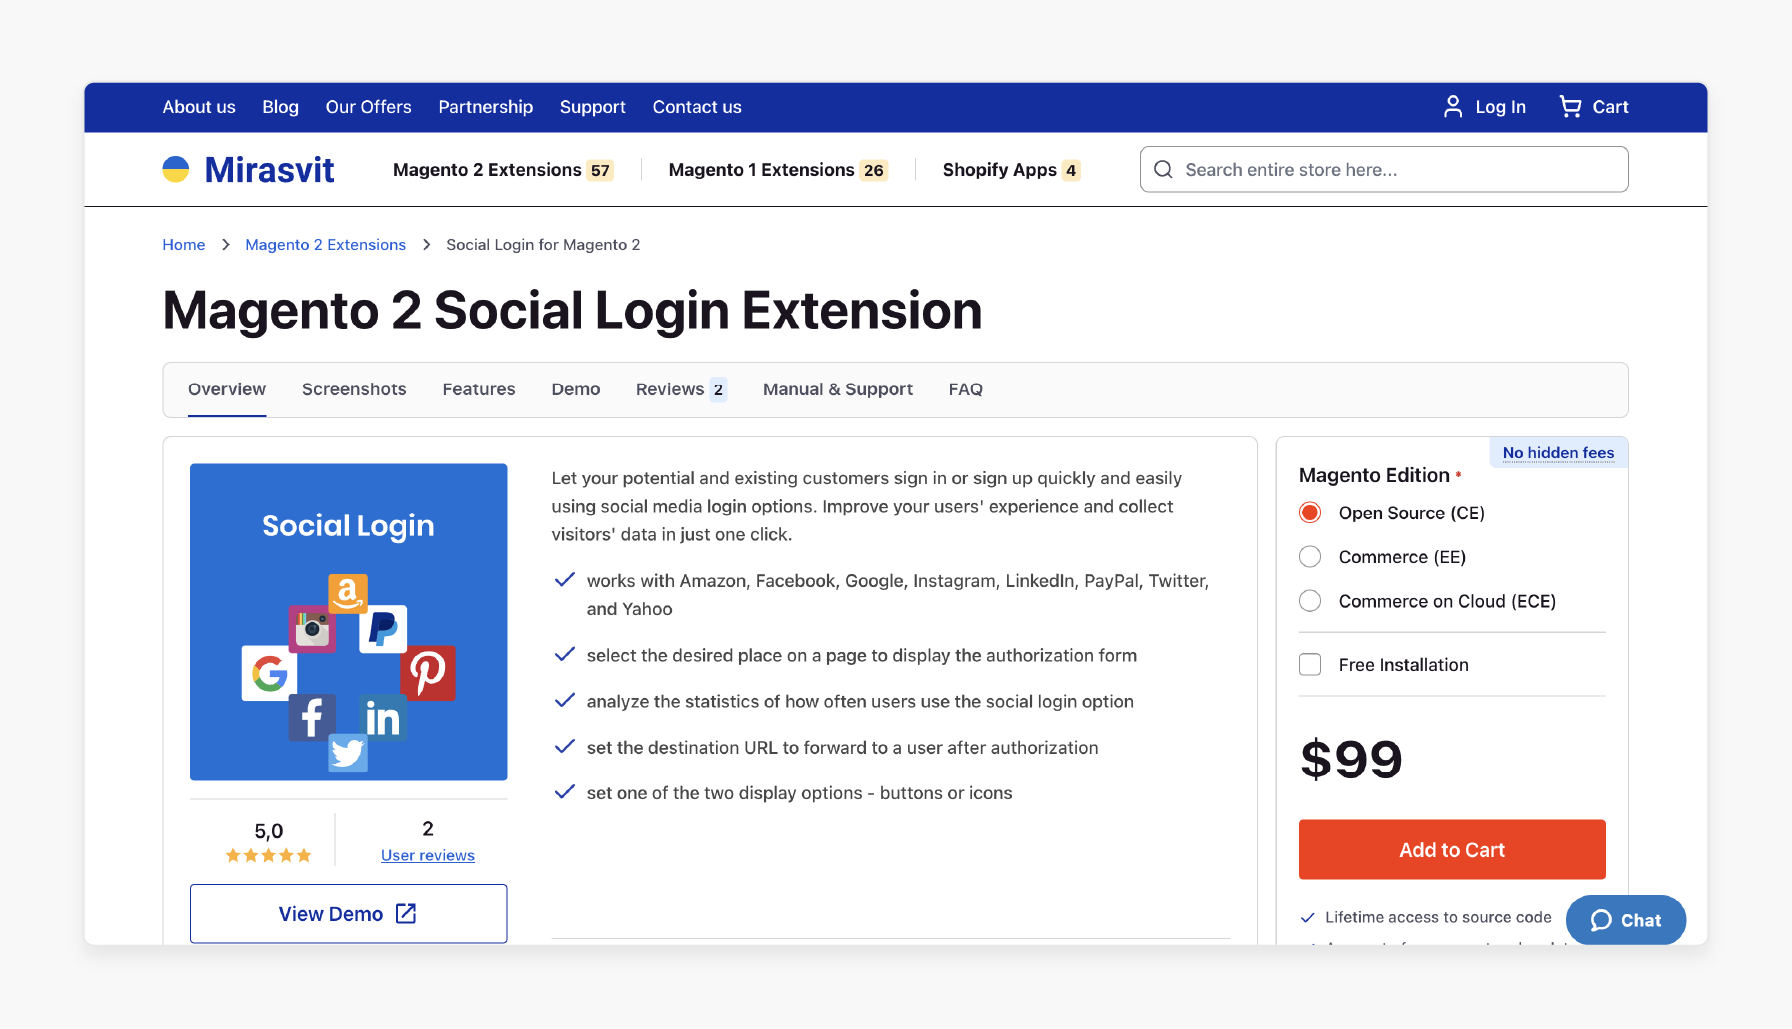Click the 57 badge on Magento 2 Extensions
This screenshot has width=1792, height=1029.
600,170
